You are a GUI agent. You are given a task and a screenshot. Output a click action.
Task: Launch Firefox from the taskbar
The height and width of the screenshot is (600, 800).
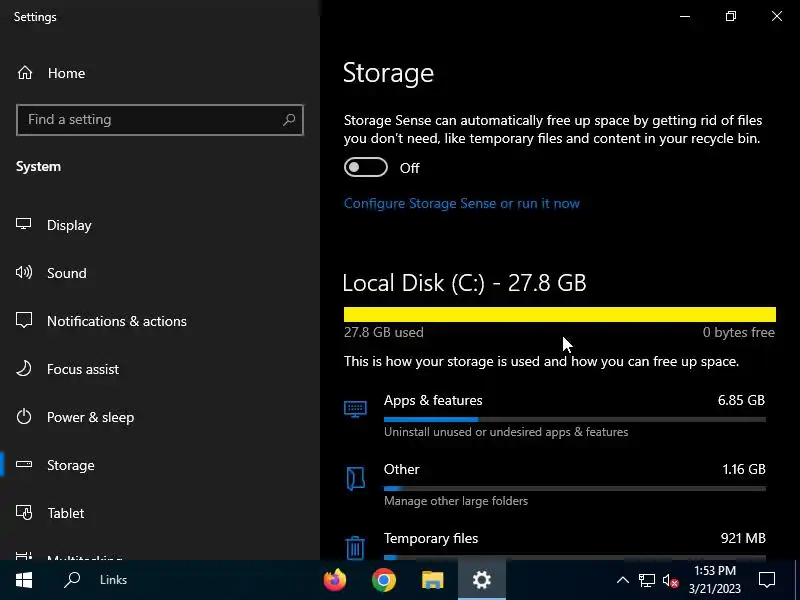[335, 580]
